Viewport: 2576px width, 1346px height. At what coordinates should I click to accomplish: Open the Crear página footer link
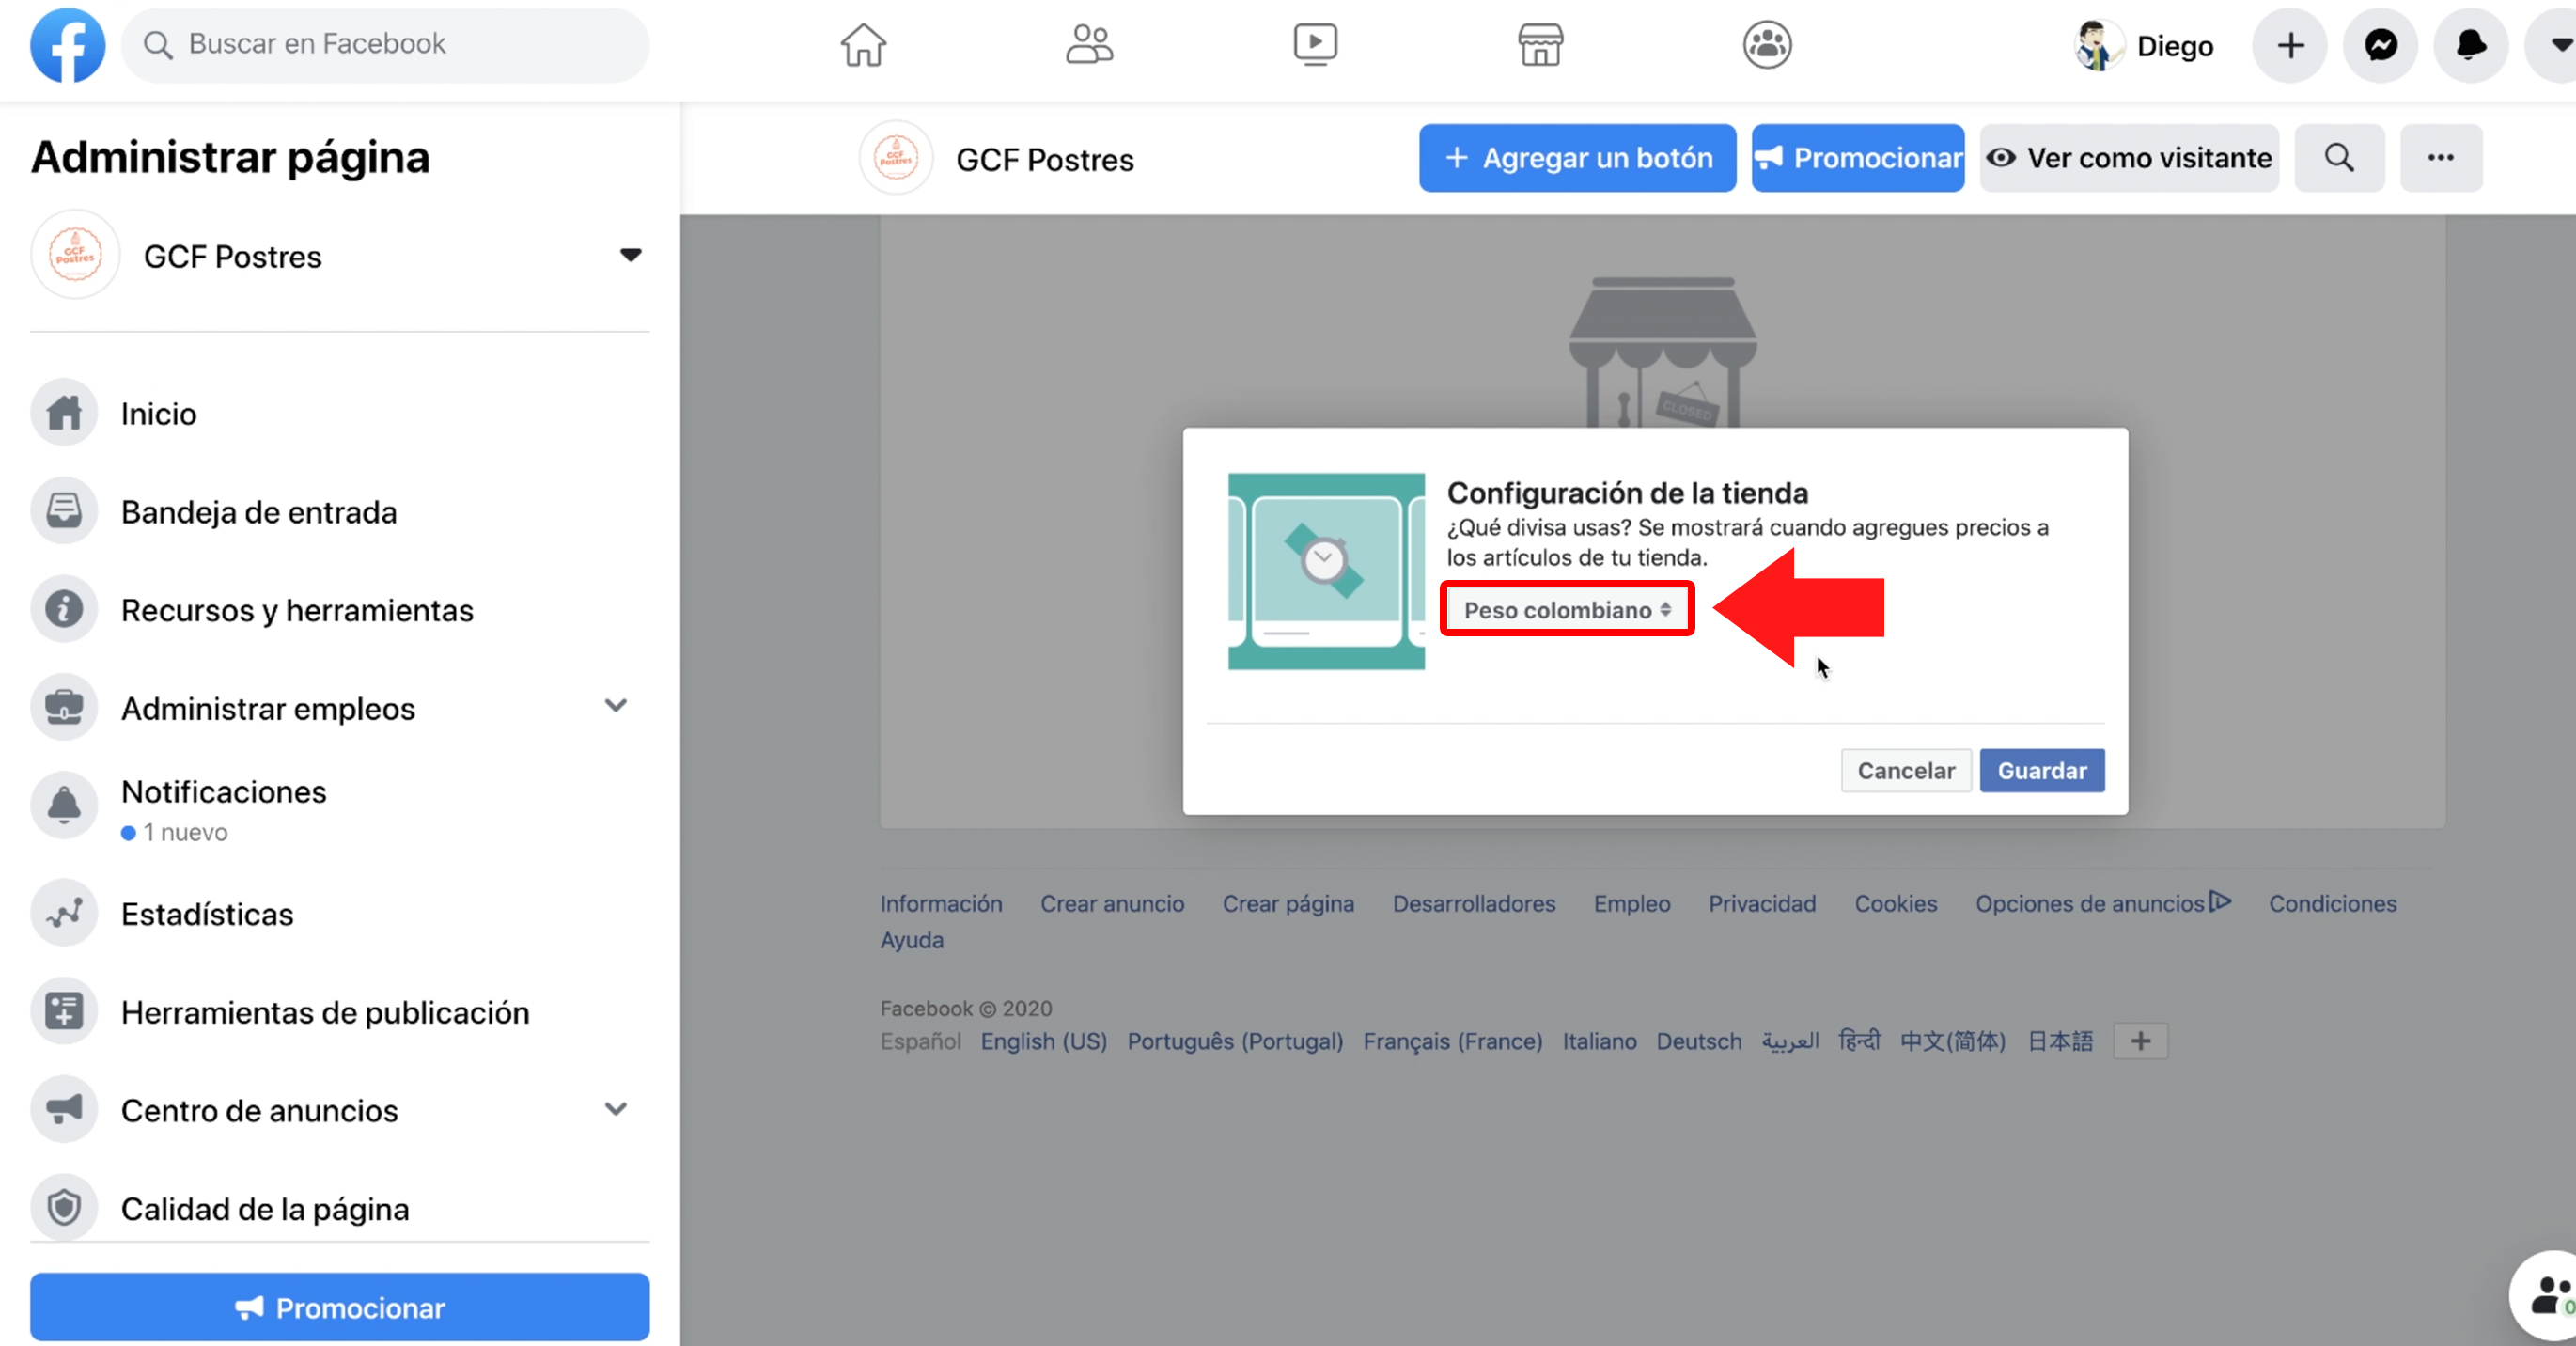point(1288,903)
